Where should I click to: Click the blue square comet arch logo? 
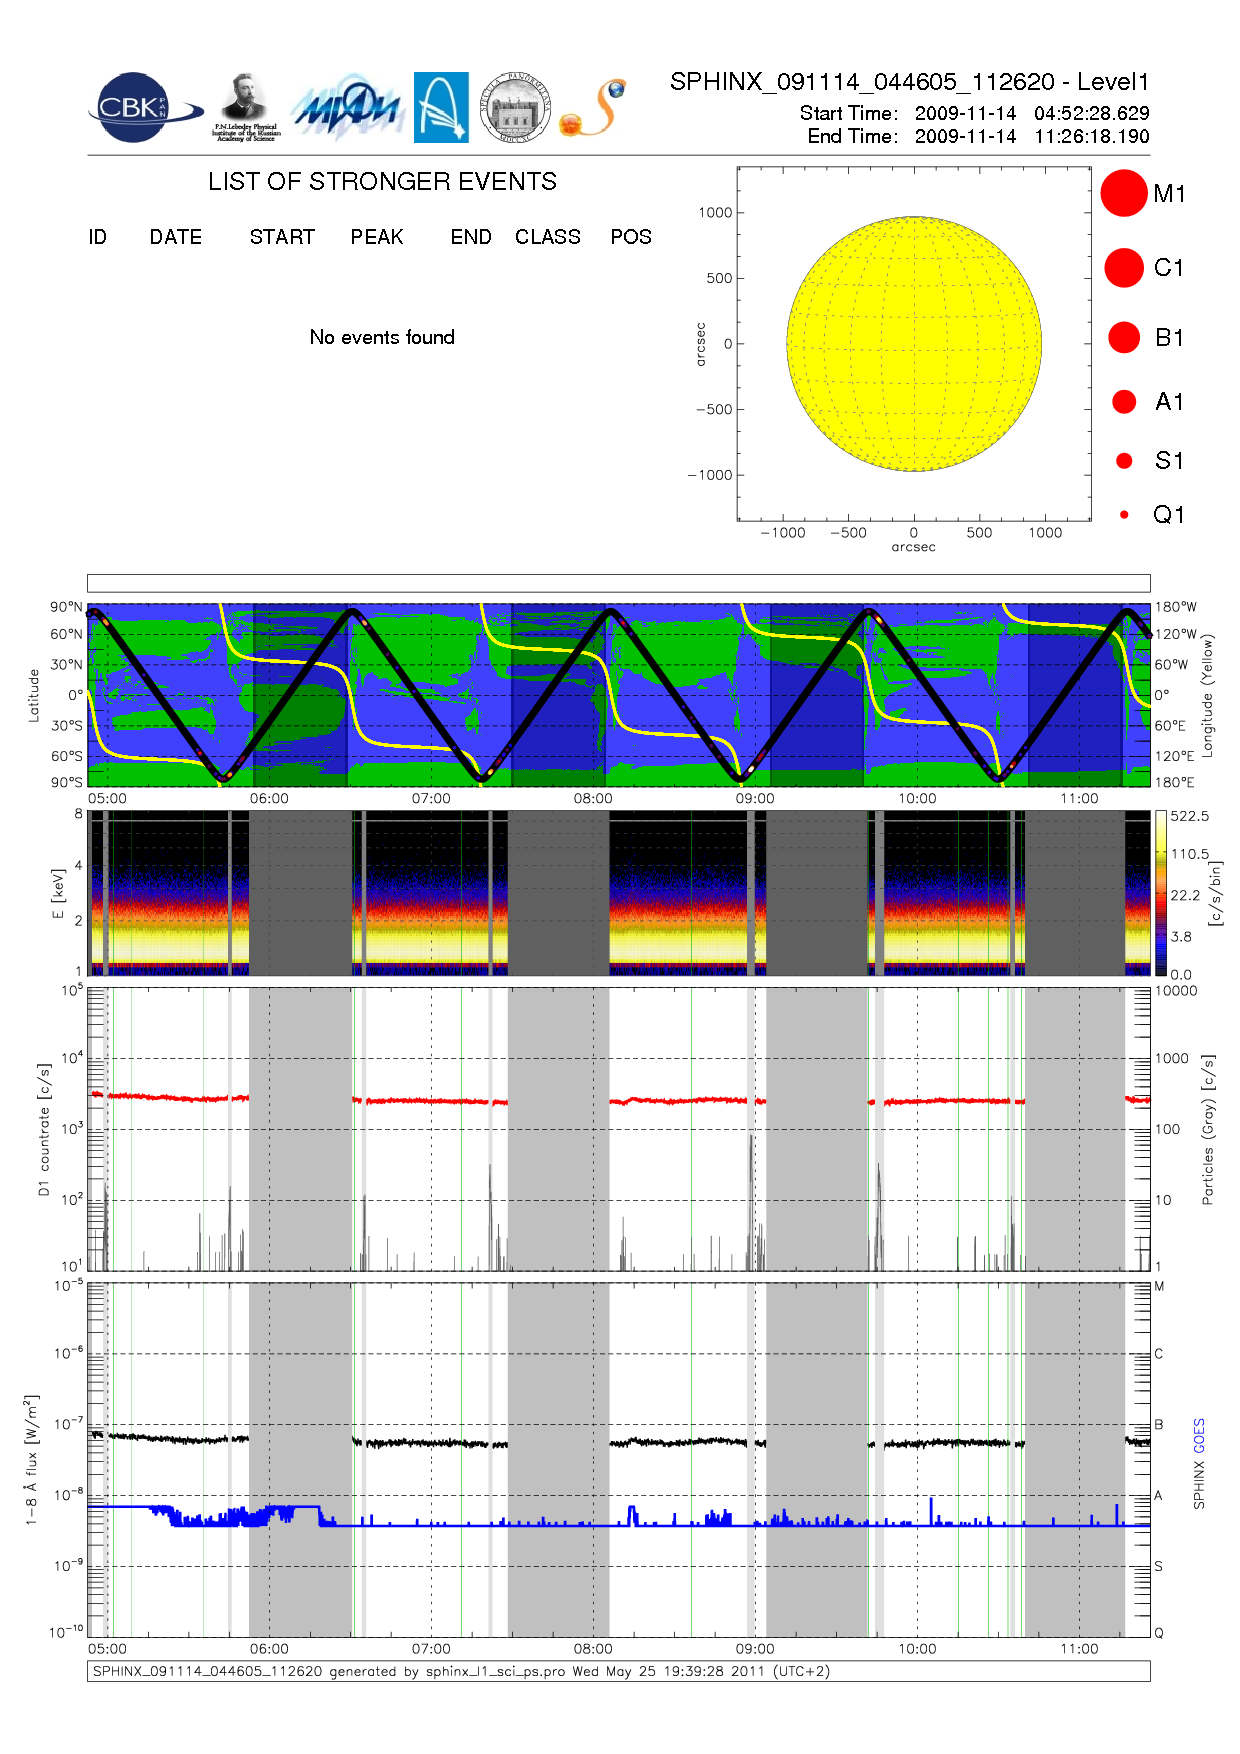coord(441,108)
